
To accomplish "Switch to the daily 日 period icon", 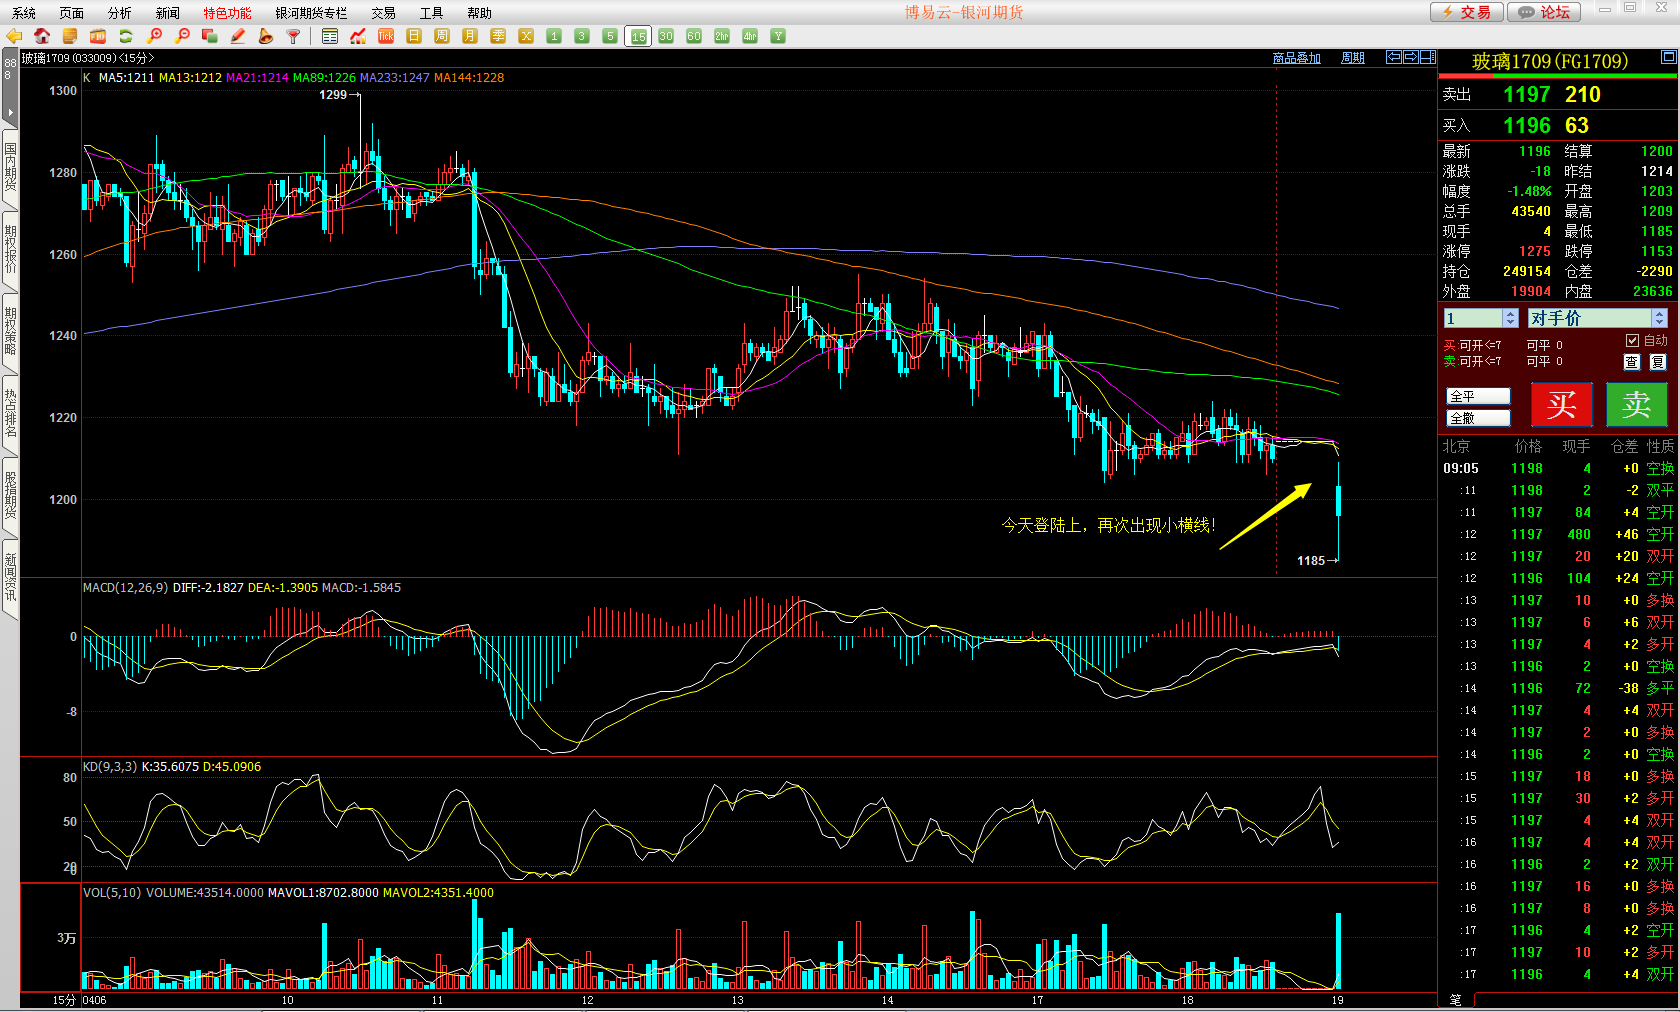I will coord(414,36).
